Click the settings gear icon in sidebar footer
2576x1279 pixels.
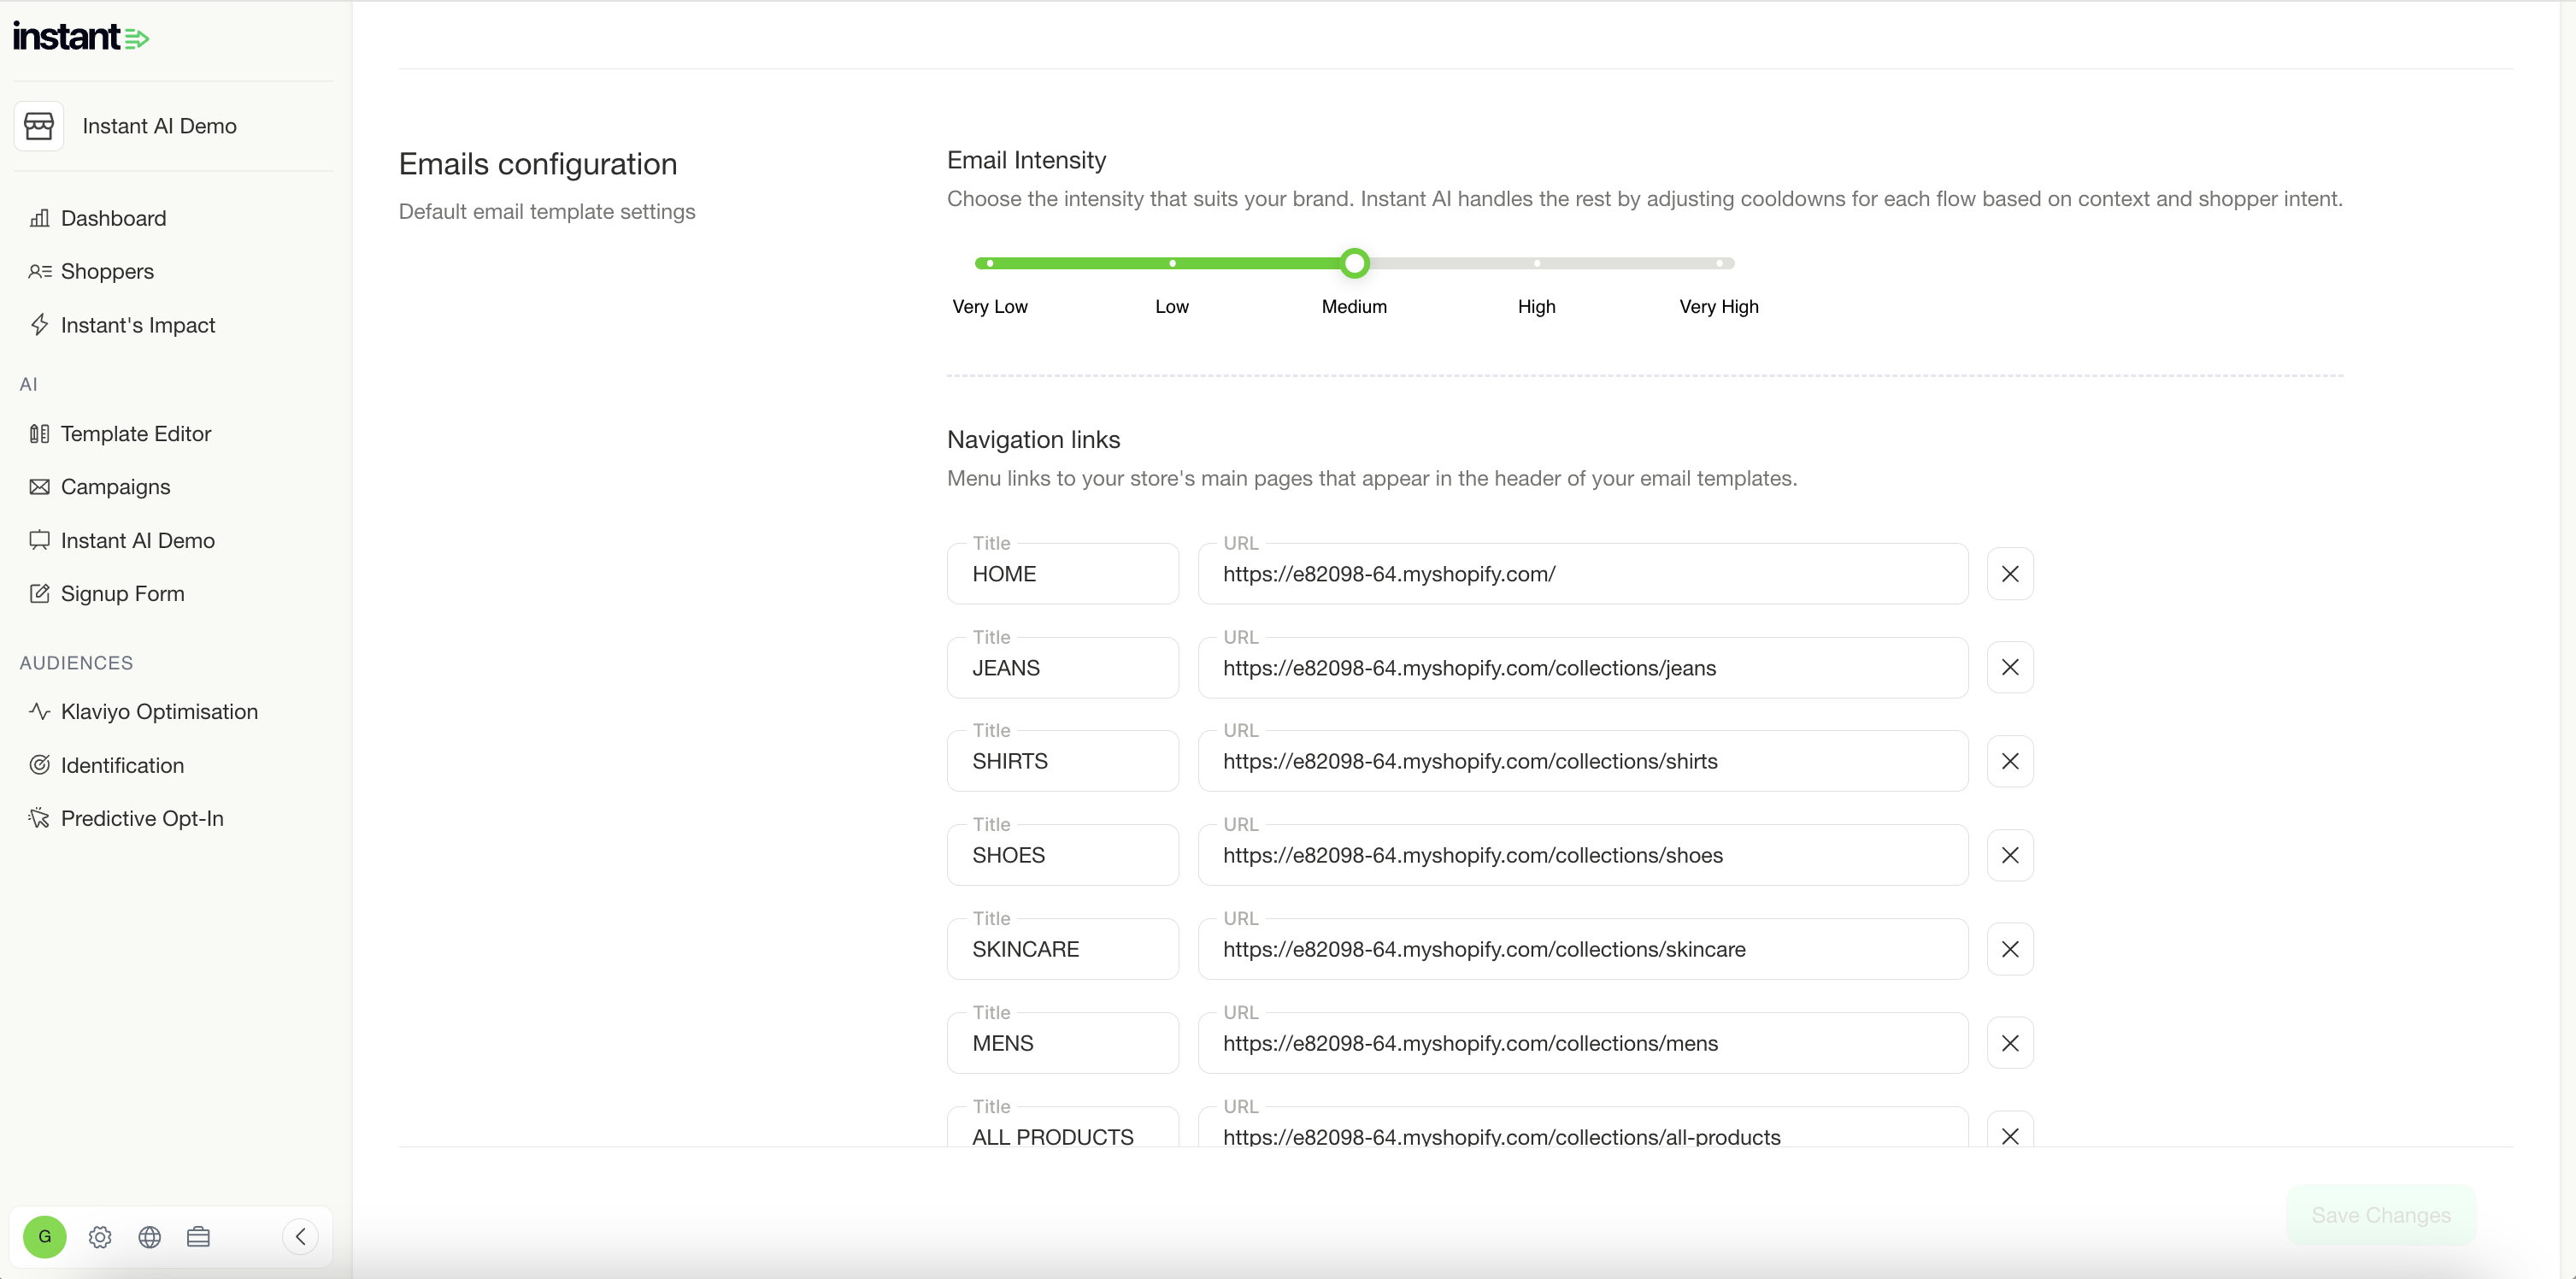point(99,1237)
